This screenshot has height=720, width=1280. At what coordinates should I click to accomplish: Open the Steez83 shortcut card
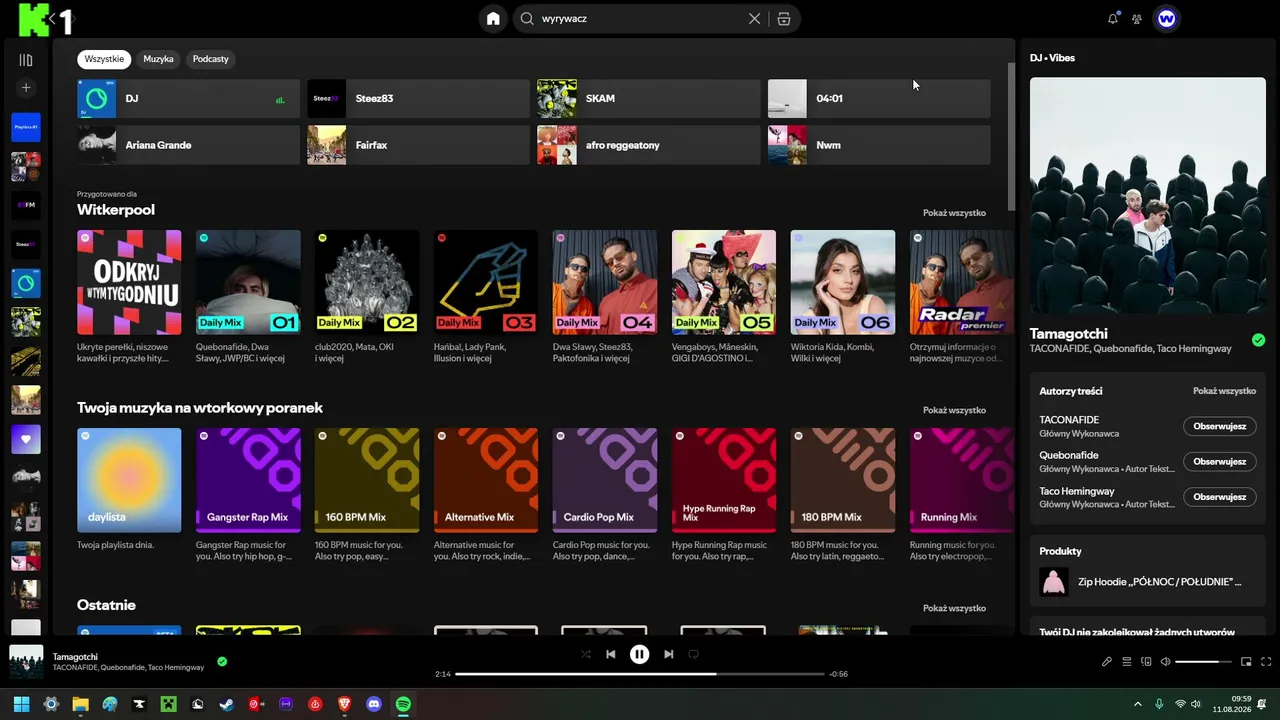(418, 99)
